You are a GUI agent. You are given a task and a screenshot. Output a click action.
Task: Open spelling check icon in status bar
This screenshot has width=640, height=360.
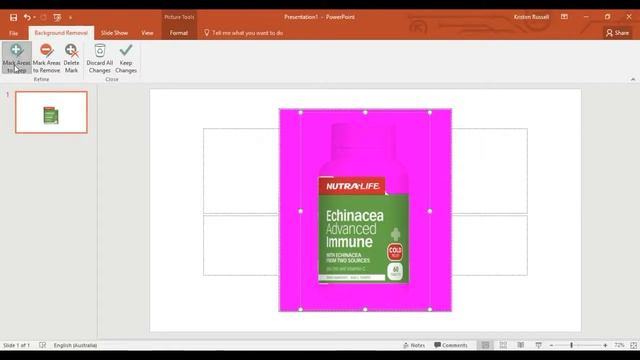coord(42,345)
